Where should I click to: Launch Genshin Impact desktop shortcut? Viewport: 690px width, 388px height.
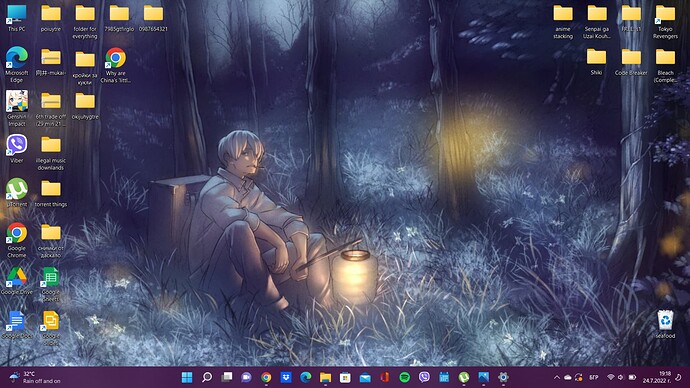click(16, 109)
